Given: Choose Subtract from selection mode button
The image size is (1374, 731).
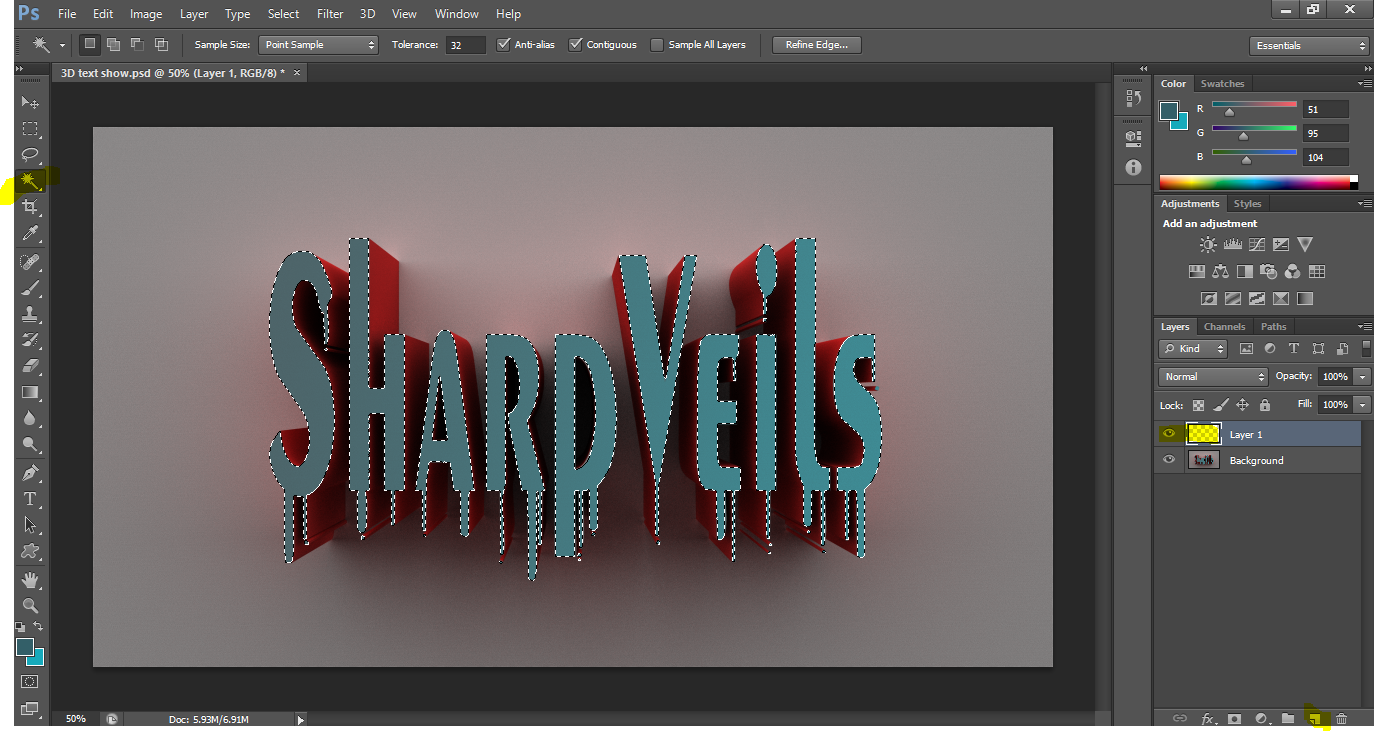Looking at the screenshot, I should point(137,45).
